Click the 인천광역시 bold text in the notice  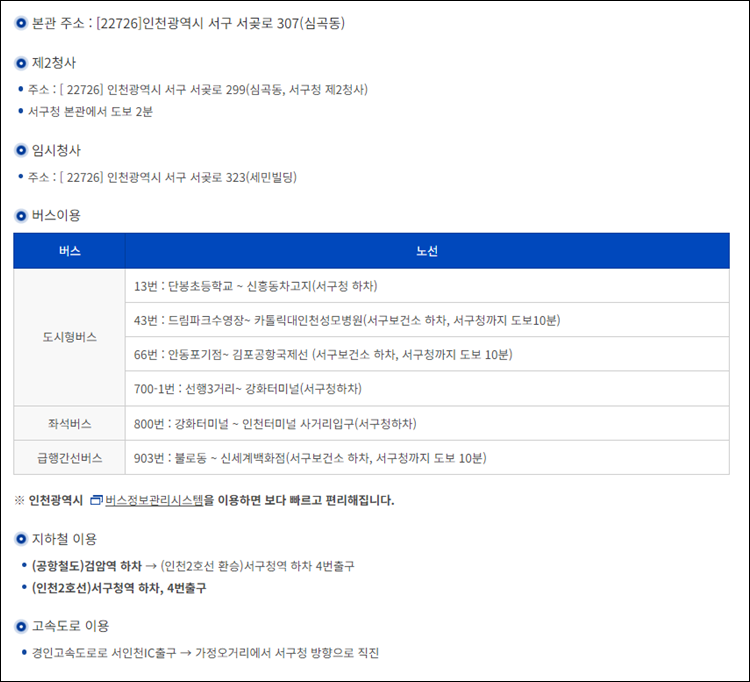point(55,500)
